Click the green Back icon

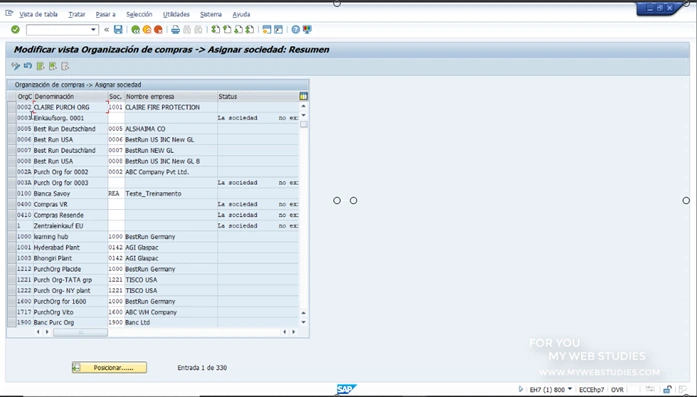pyautogui.click(x=136, y=30)
